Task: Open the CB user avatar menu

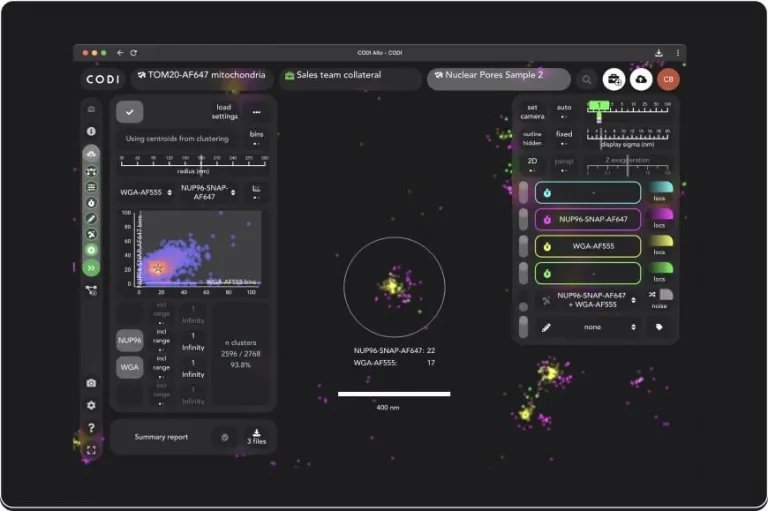Action: pos(668,79)
